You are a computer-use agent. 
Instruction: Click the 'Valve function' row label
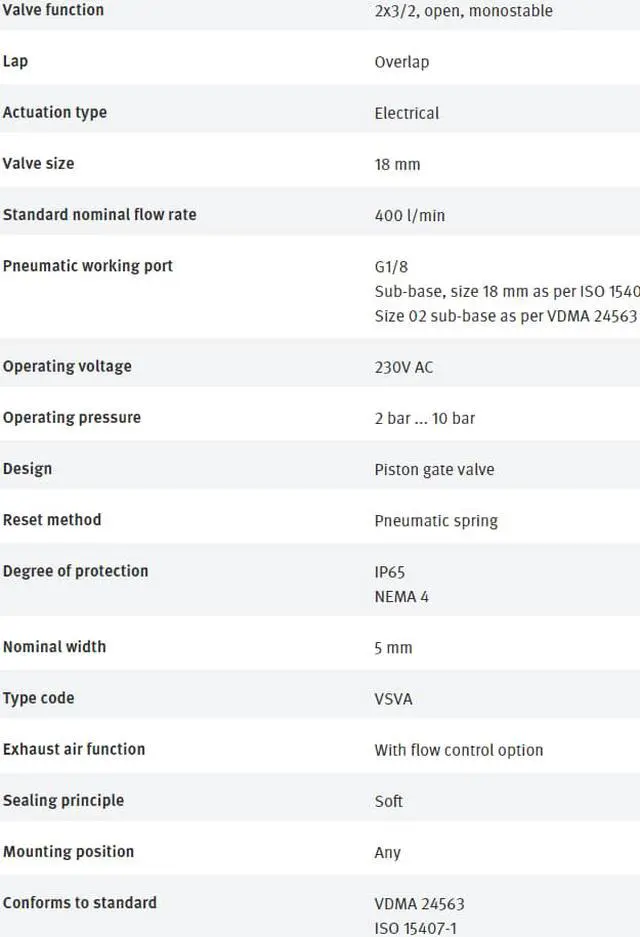pyautogui.click(x=53, y=10)
